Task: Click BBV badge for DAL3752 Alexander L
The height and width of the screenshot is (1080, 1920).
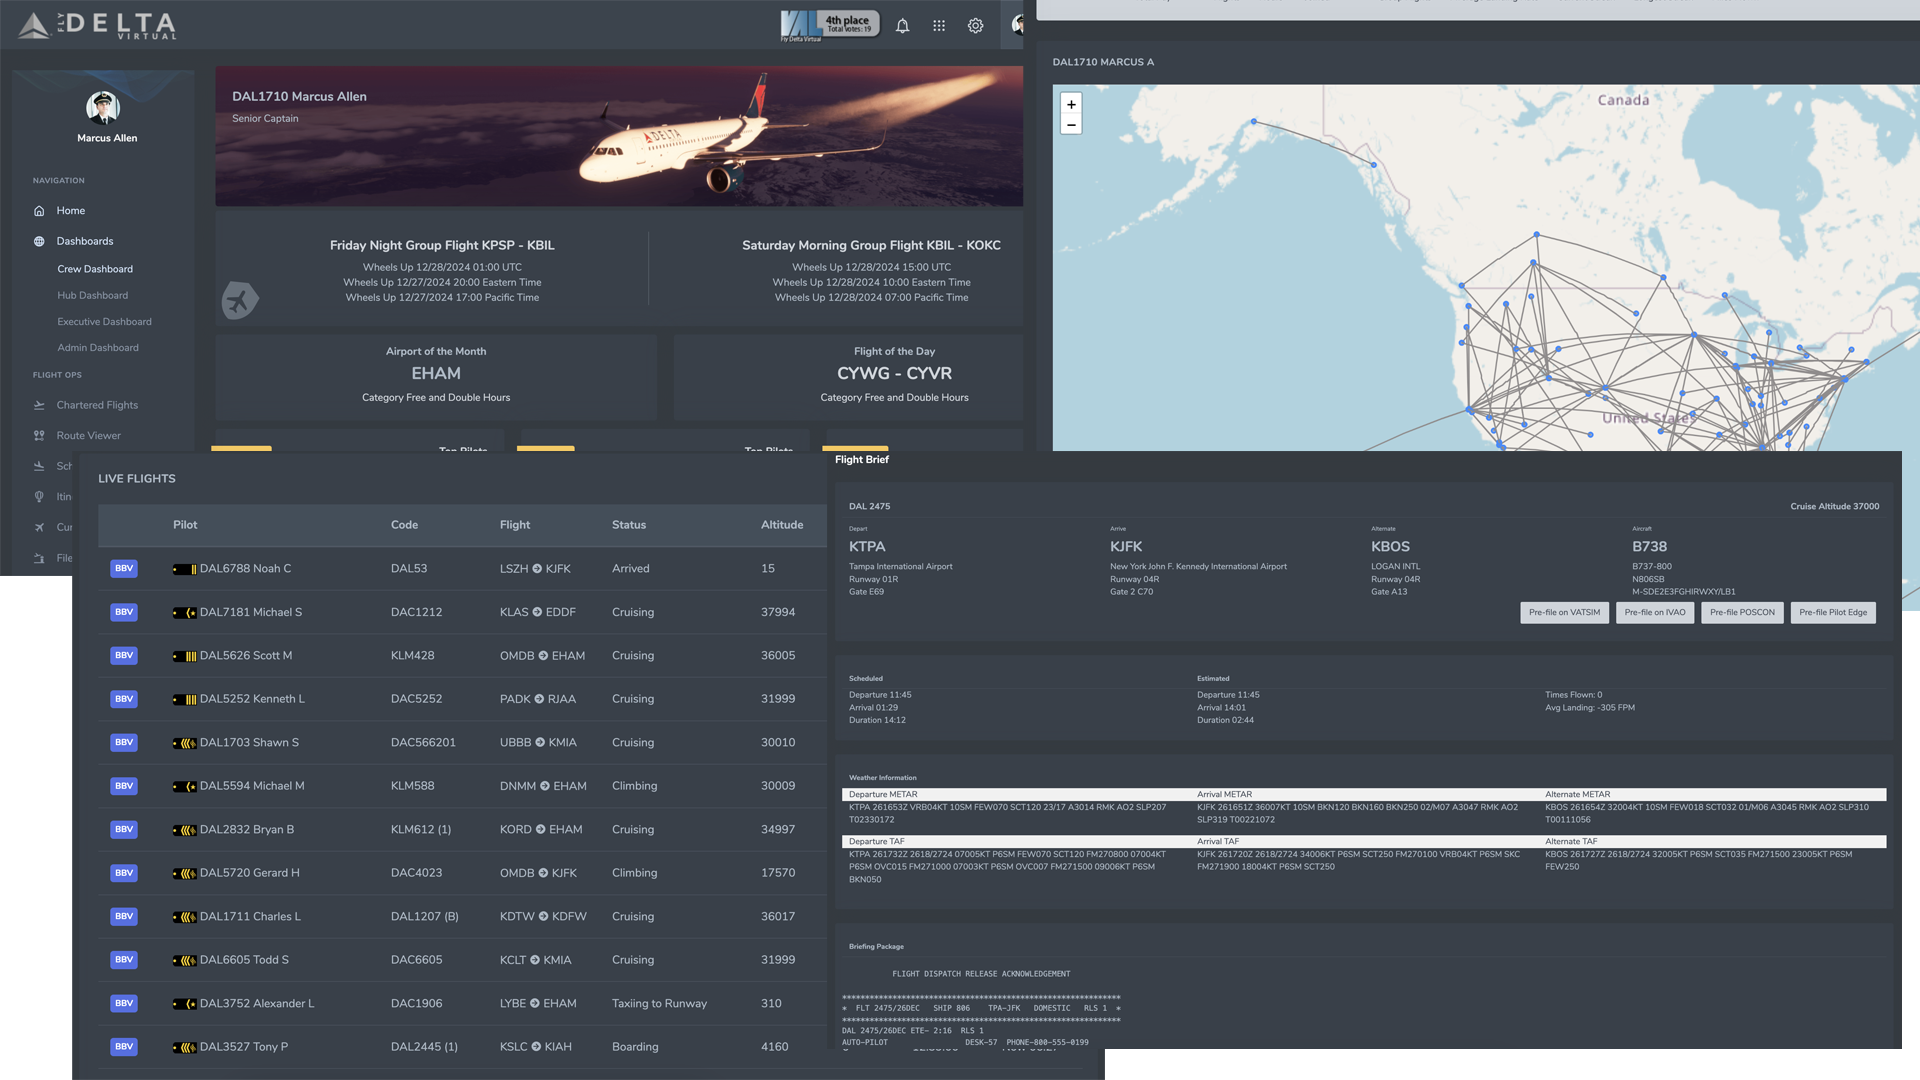Action: [x=124, y=1003]
